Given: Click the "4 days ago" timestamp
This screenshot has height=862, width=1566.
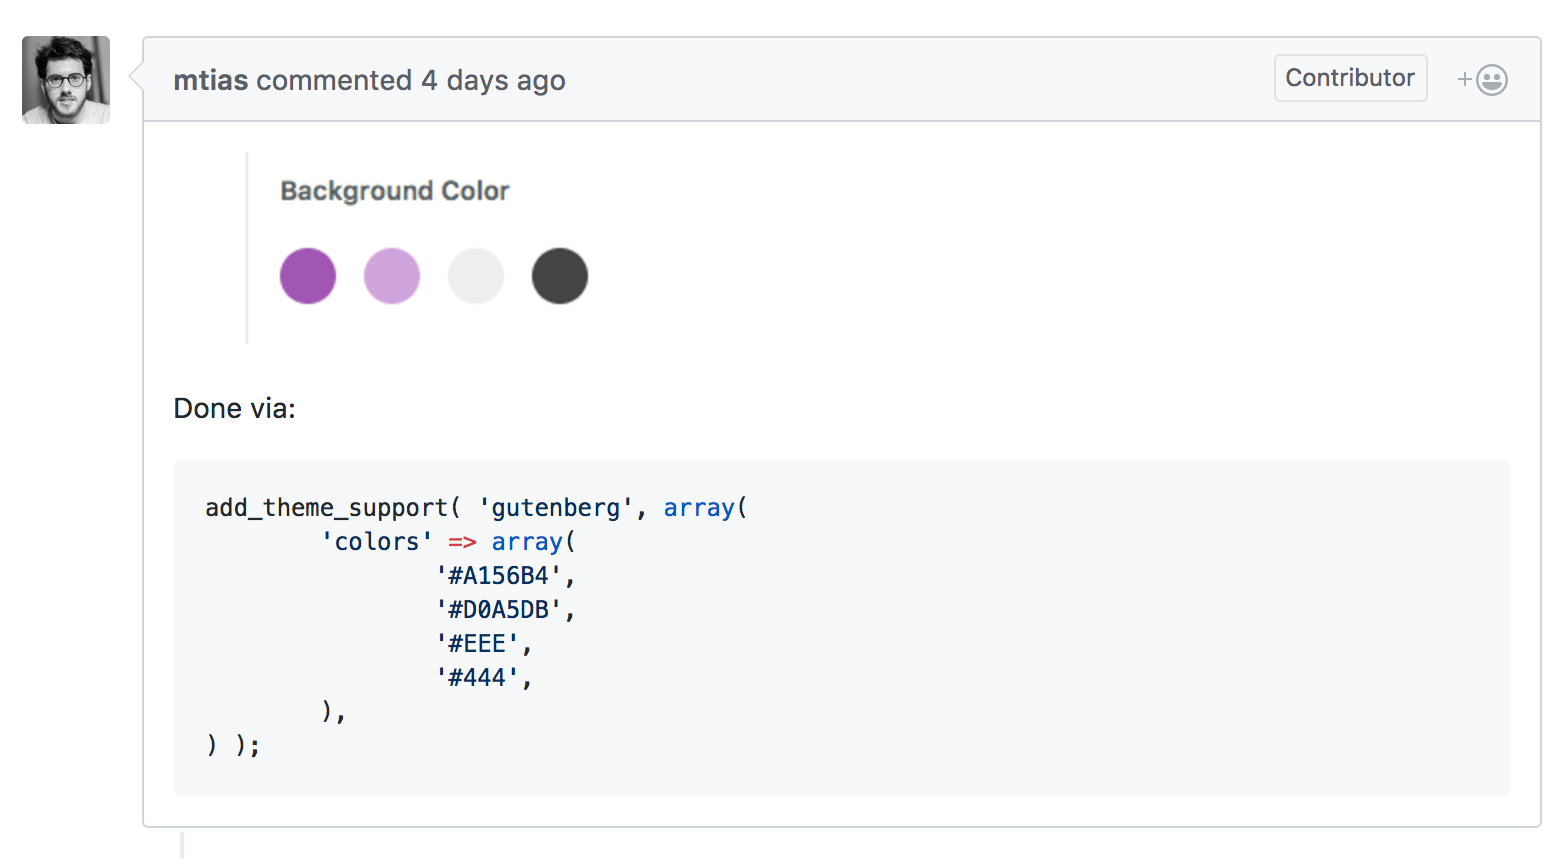Looking at the screenshot, I should coord(493,80).
